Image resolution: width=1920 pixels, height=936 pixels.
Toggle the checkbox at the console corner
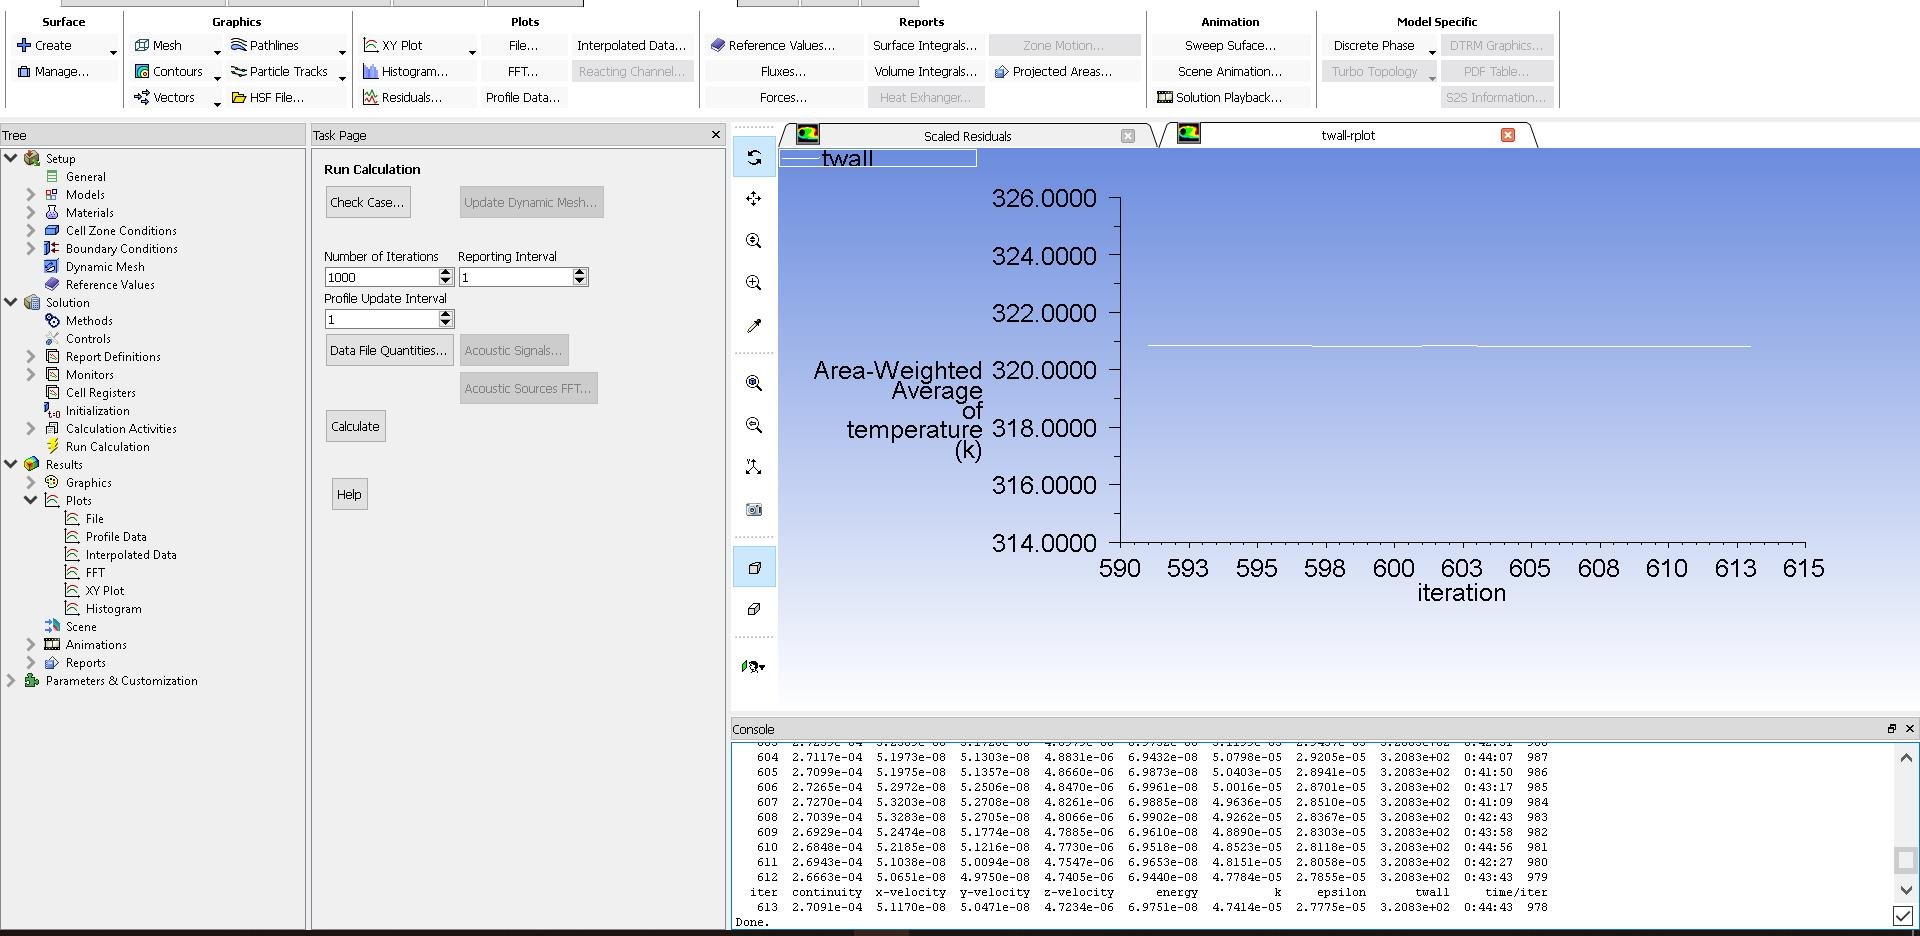(1903, 916)
